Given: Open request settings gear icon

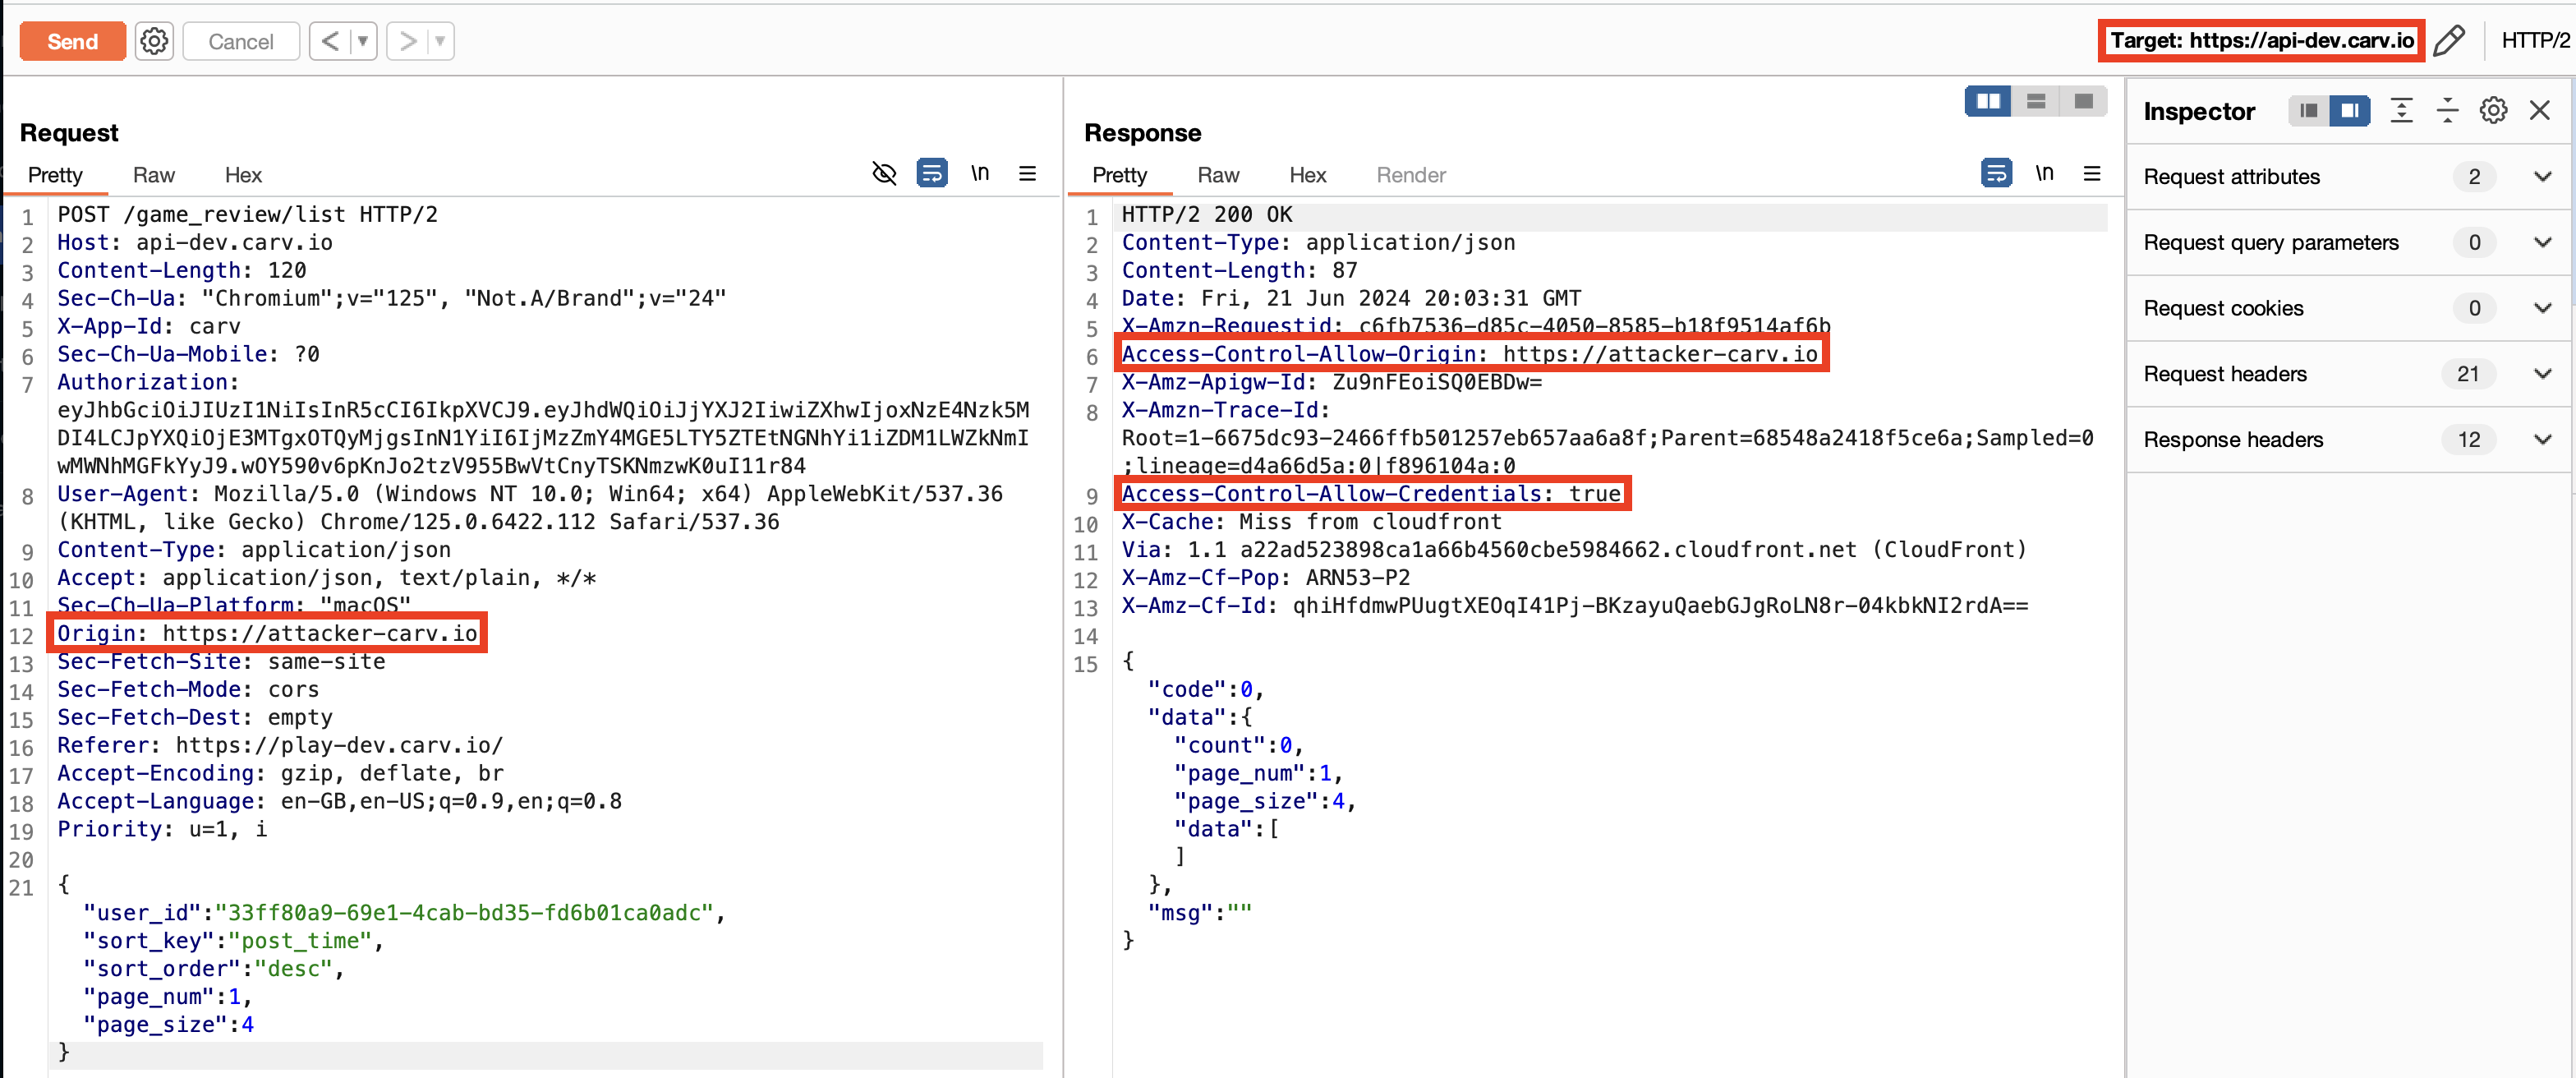Looking at the screenshot, I should click(x=154, y=41).
